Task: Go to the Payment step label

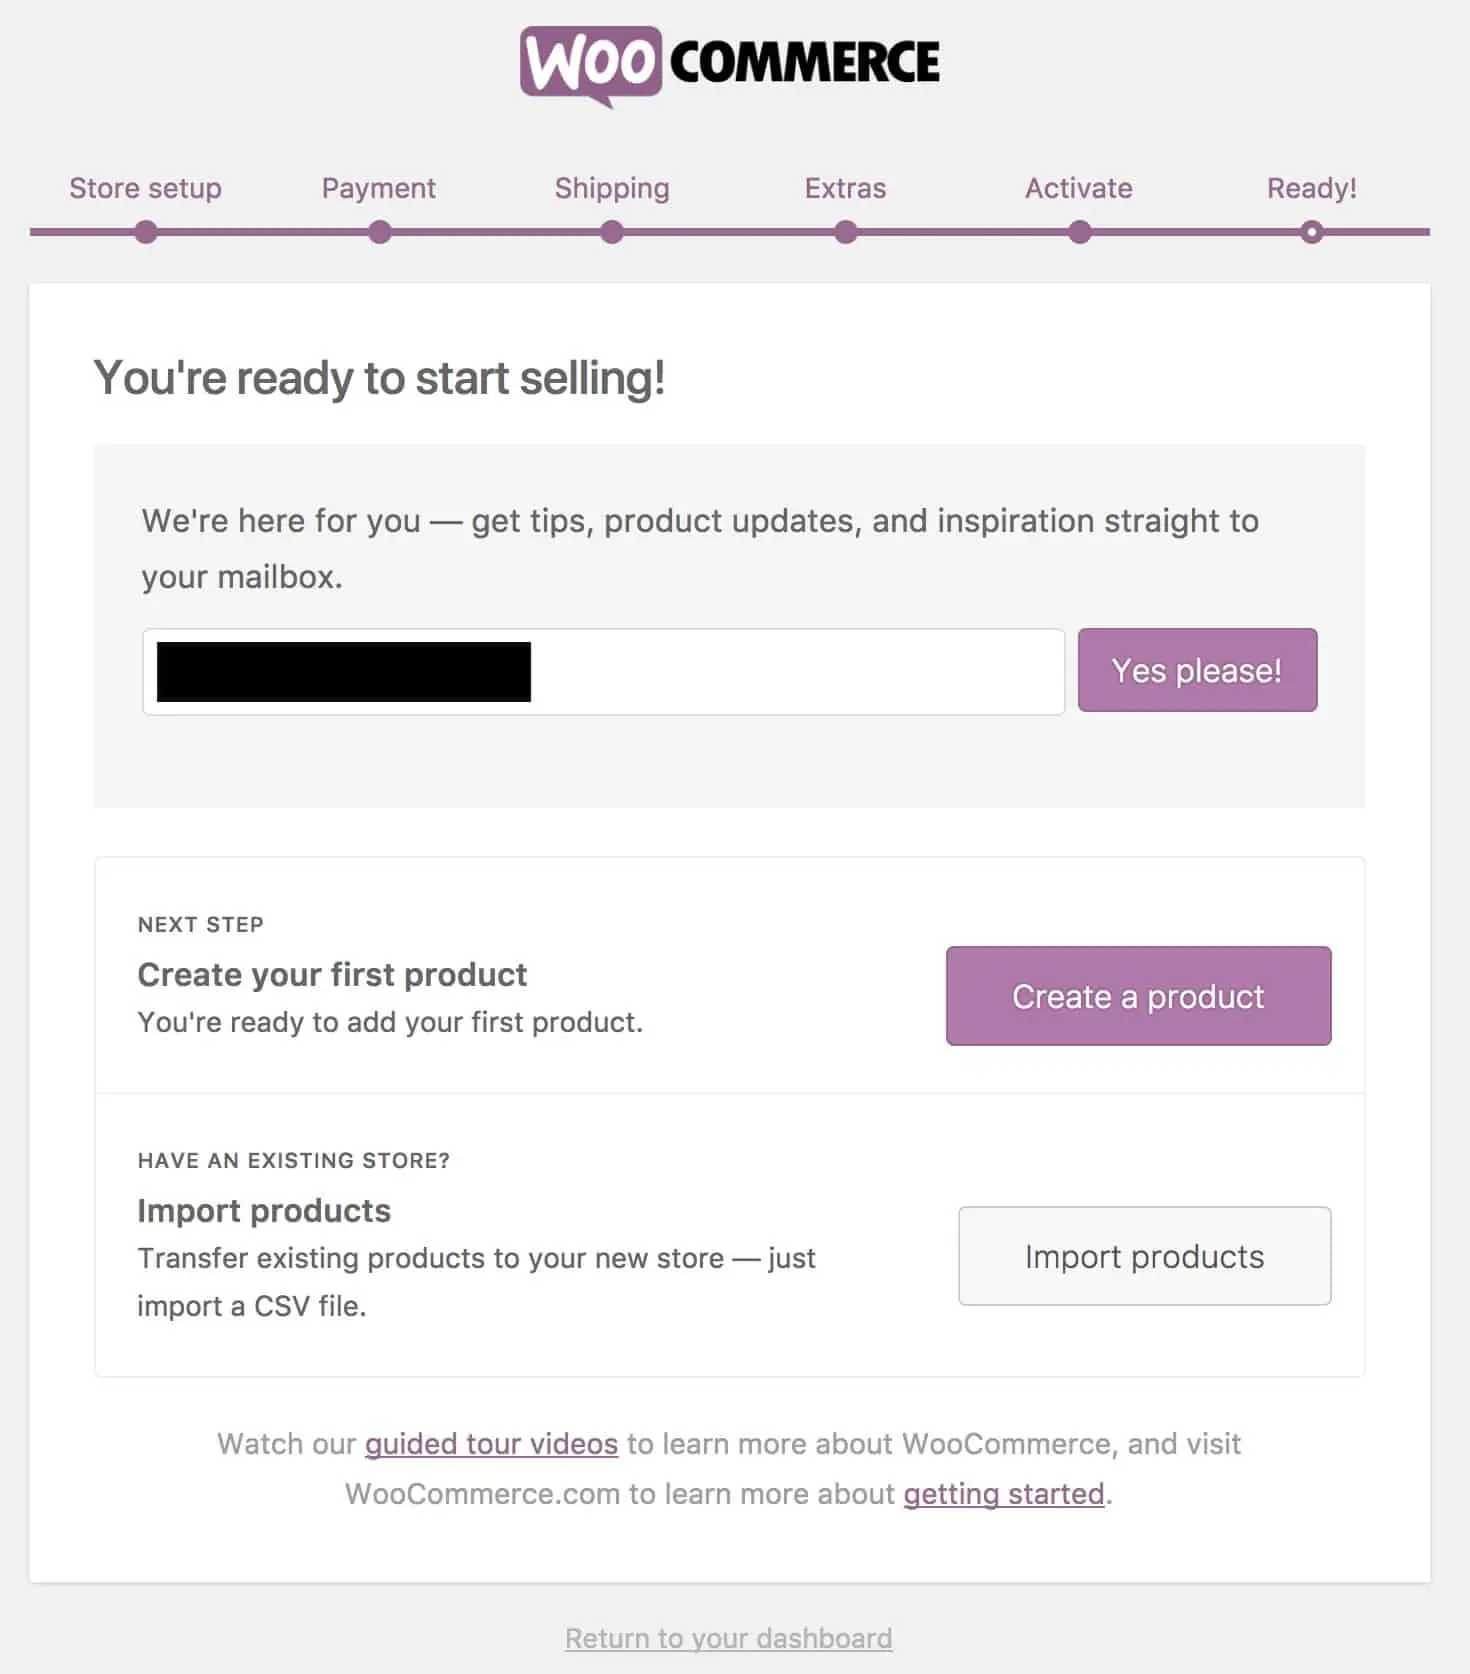Action: click(x=379, y=188)
